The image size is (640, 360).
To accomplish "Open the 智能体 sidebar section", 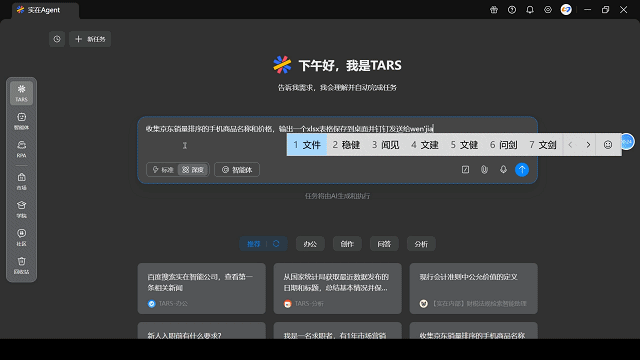I will pyautogui.click(x=21, y=121).
